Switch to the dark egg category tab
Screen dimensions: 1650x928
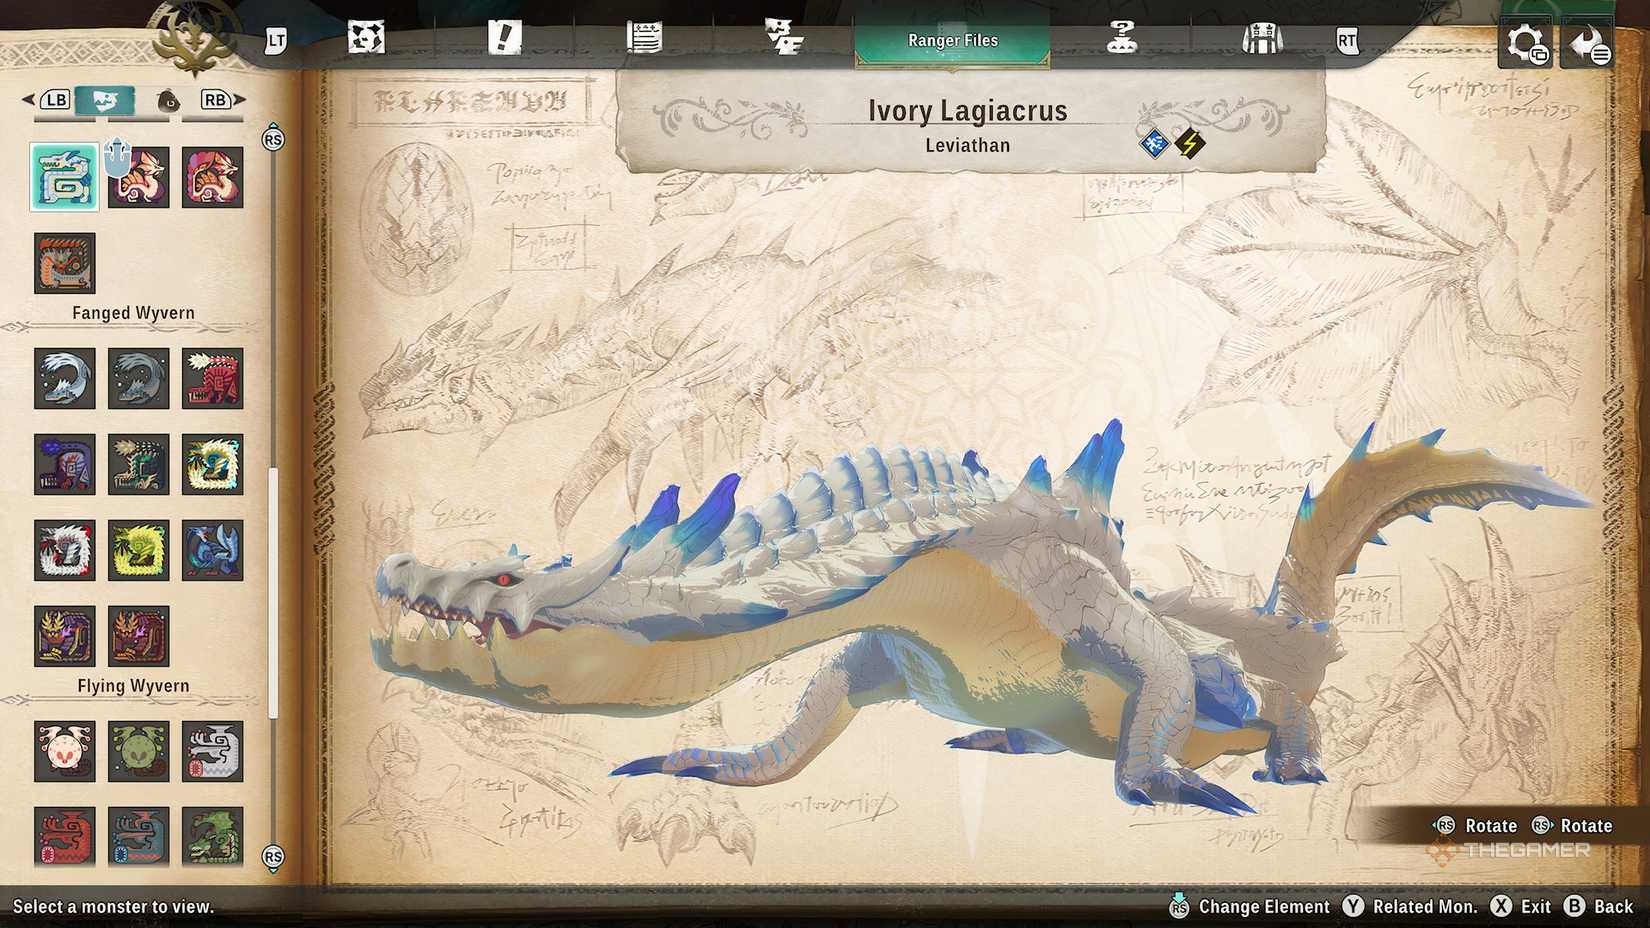(x=168, y=101)
